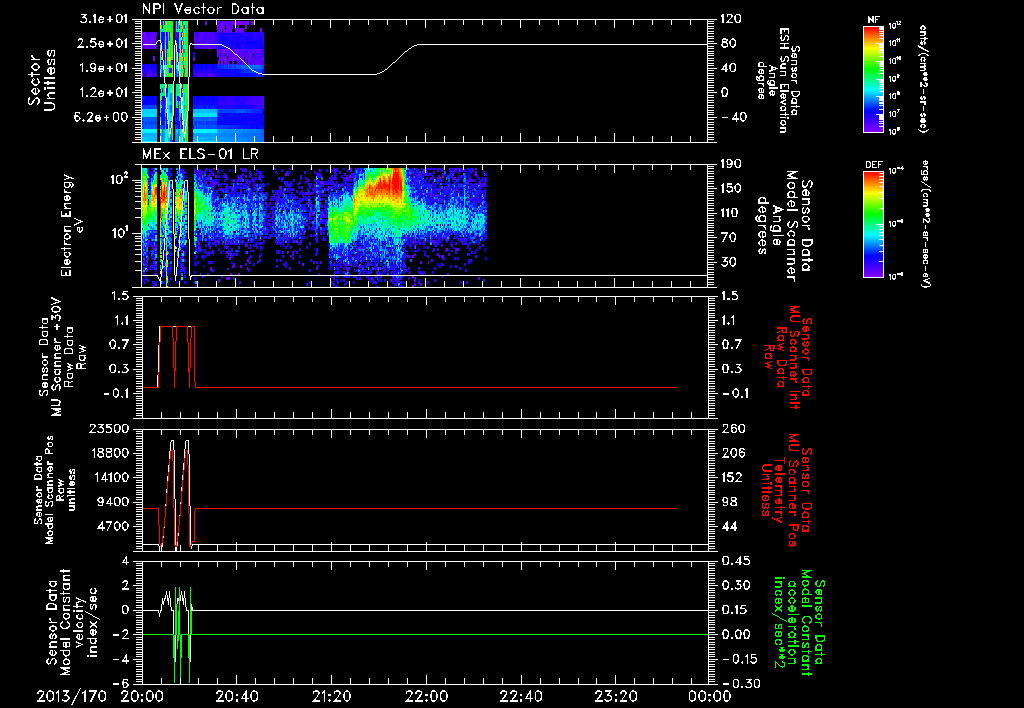Image resolution: width=1024 pixels, height=708 pixels.
Task: Click the '1.9e+01' sector tick value
Action: (104, 68)
